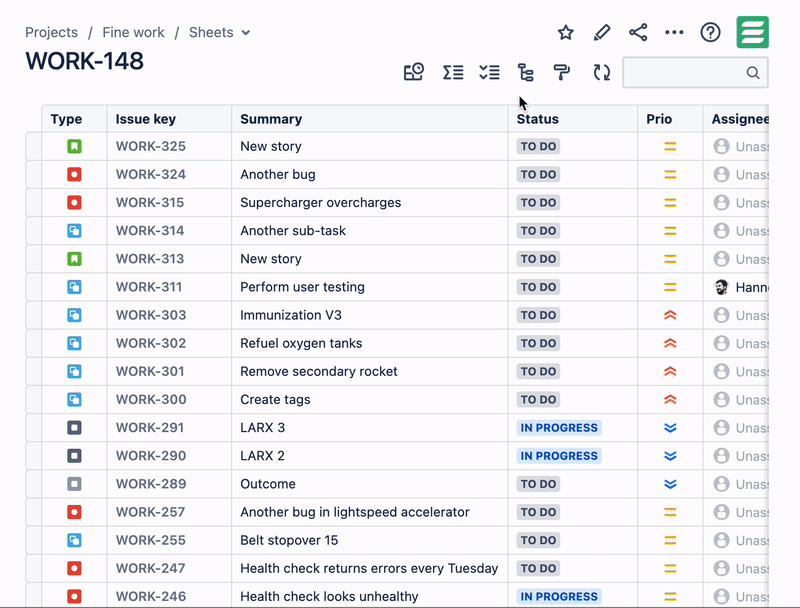The width and height of the screenshot is (800, 608).
Task: Select the format painter (paint roller) icon
Action: 561,72
